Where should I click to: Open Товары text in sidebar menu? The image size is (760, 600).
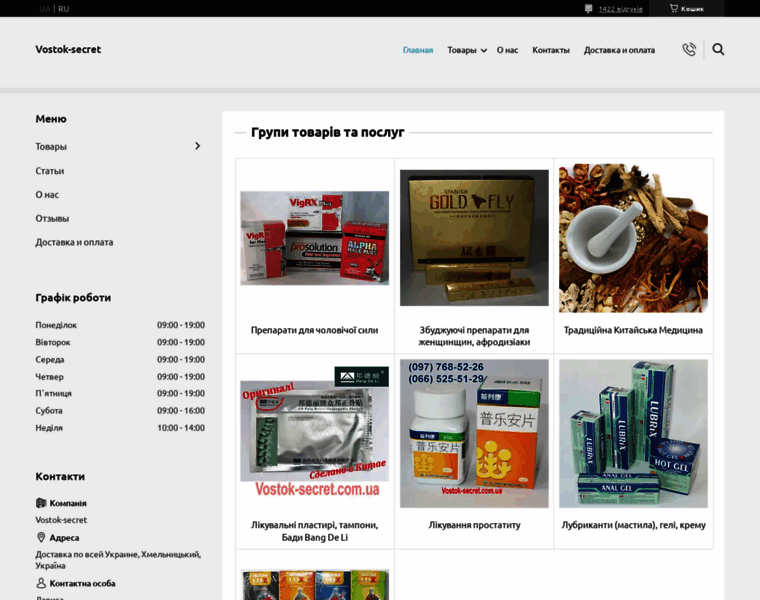[51, 146]
